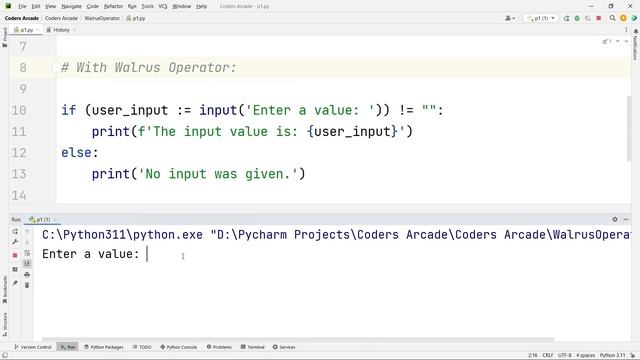Open the View menu
This screenshot has height=360, width=640.
click(x=50, y=7)
